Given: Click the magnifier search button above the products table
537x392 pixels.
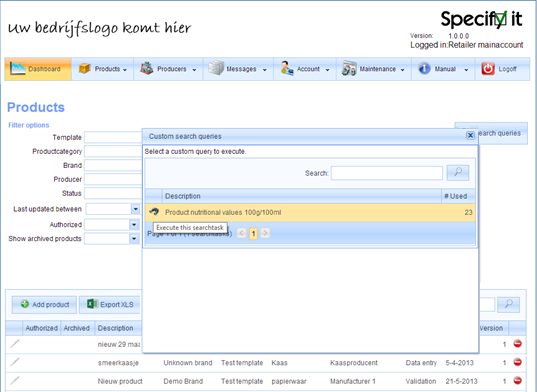Looking at the screenshot, I should click(x=509, y=304).
